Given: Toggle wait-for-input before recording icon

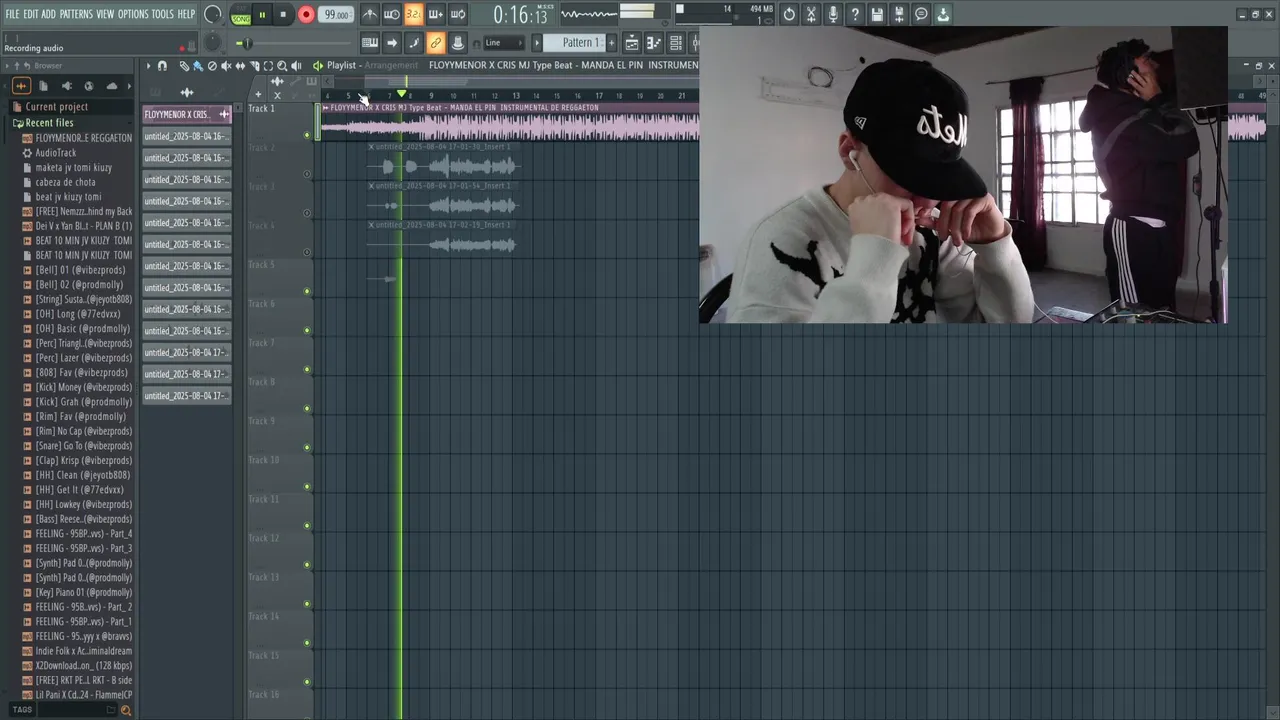Looking at the screenshot, I should click(392, 14).
